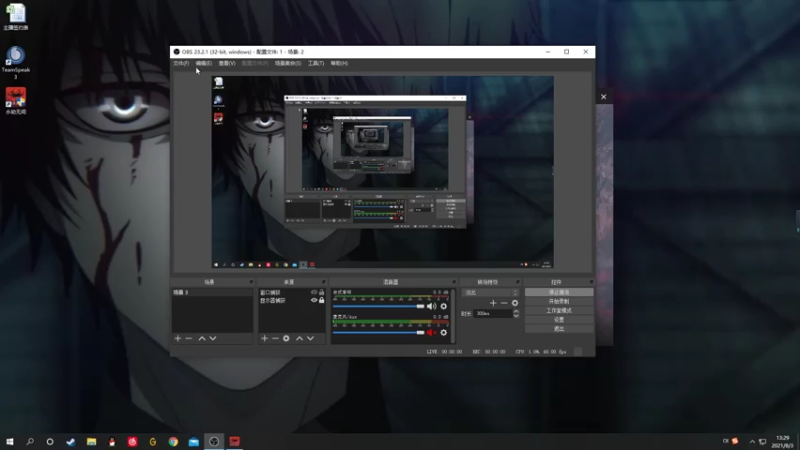Screen dimensions: 800x450
Task: Move the selected scene up
Action: pyautogui.click(x=202, y=338)
